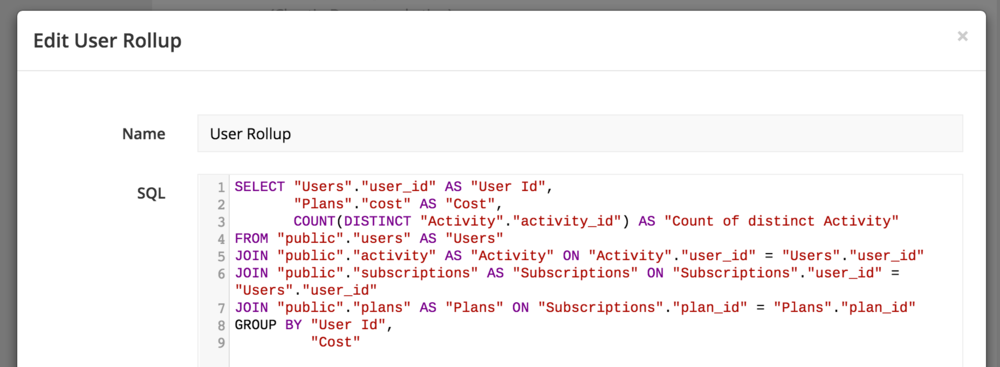Click "Cost" on line 9

(x=335, y=342)
